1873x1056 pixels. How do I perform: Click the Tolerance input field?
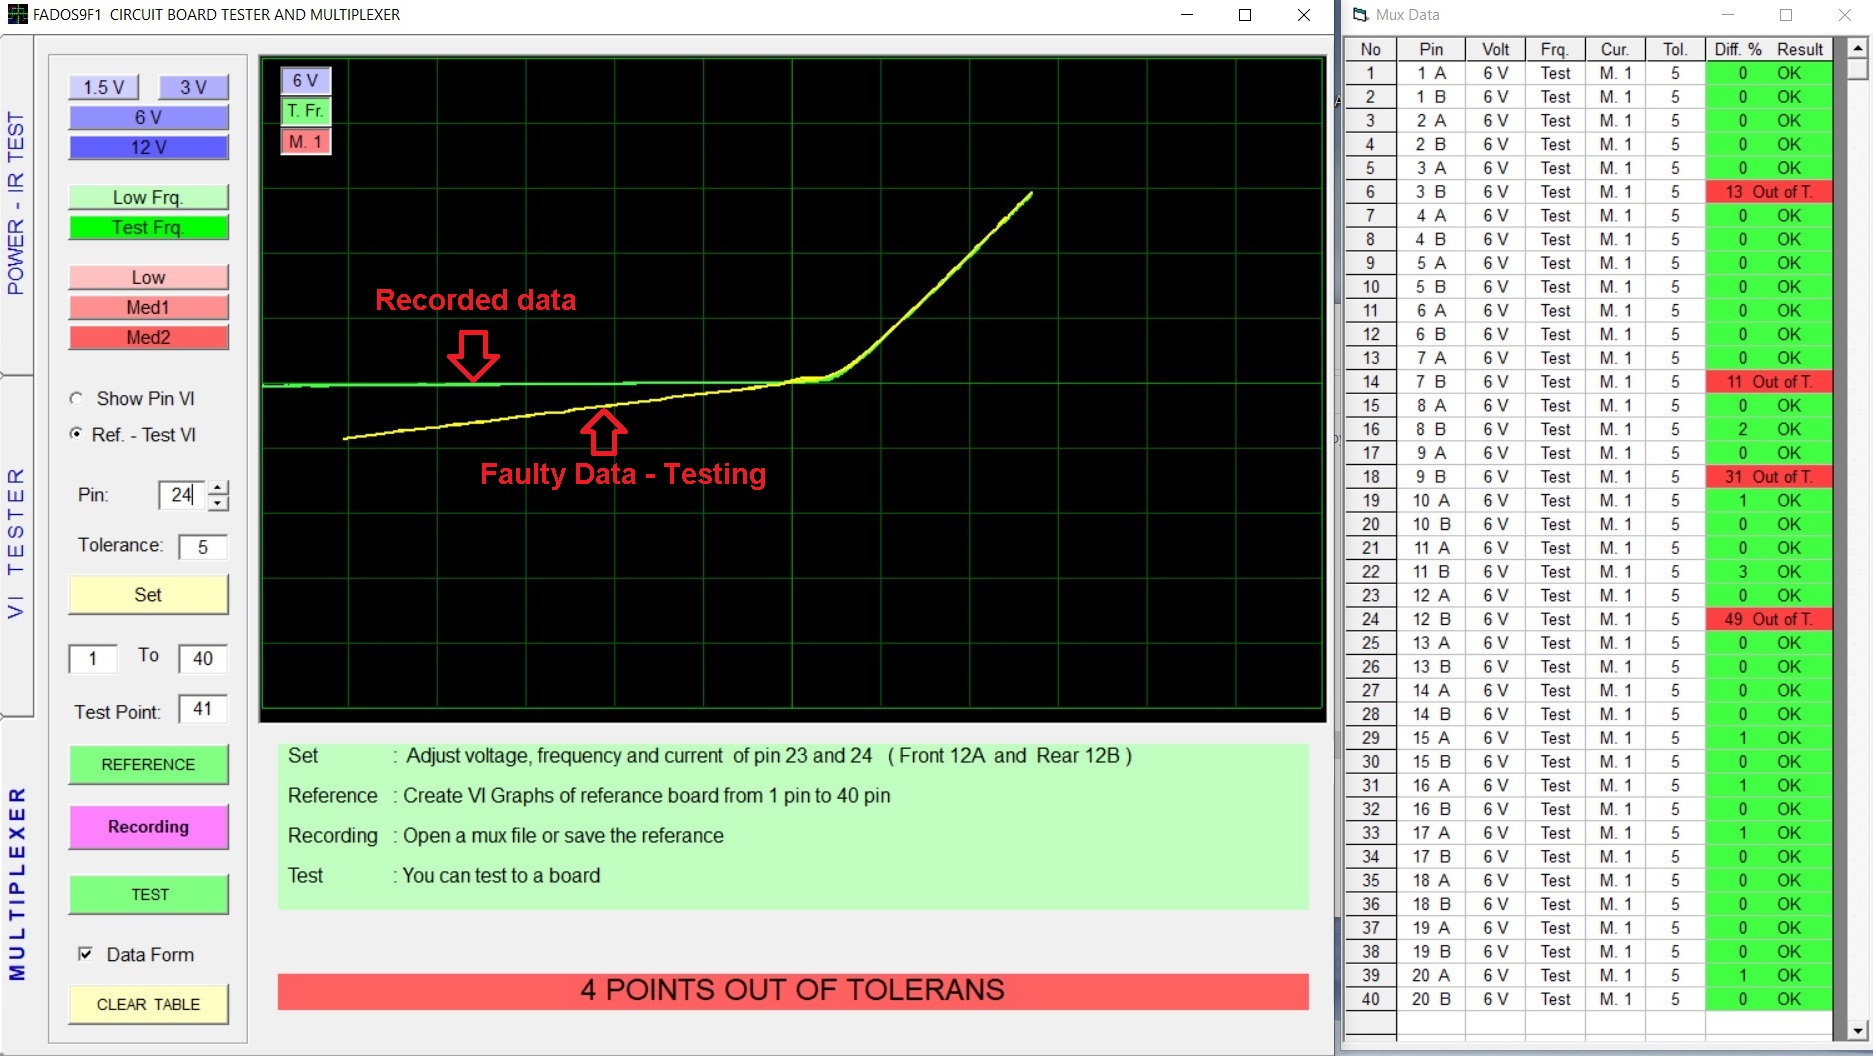[203, 547]
